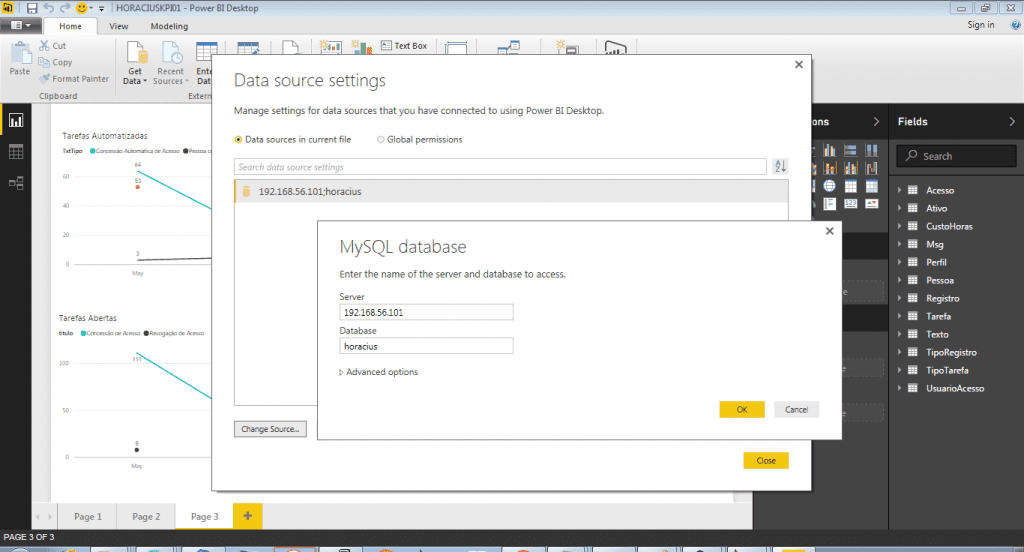The height and width of the screenshot is (552, 1024).
Task: Collapse the Visualizations pane chevron
Action: tap(876, 122)
